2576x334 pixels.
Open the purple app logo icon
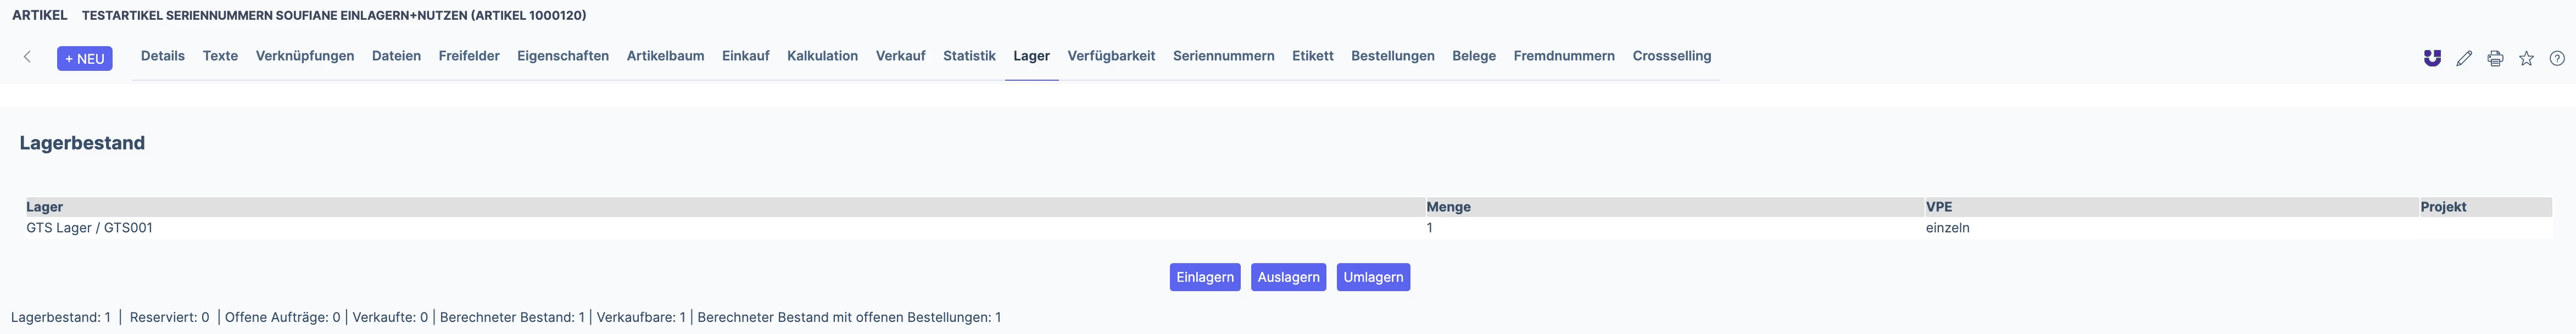coord(2432,58)
